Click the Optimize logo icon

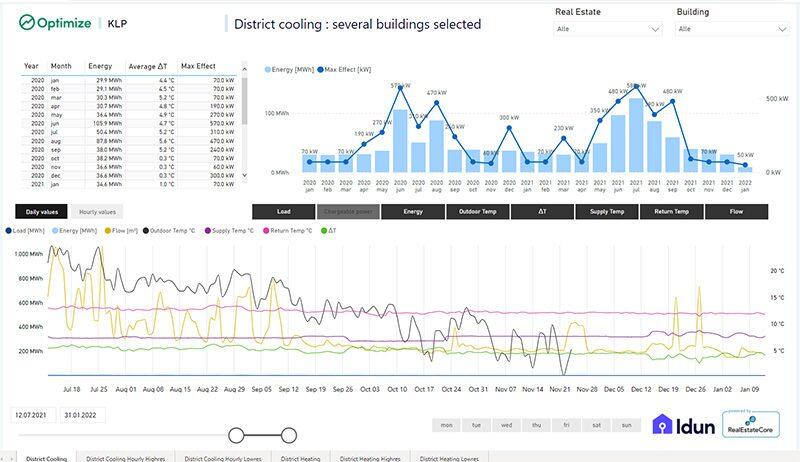pyautogui.click(x=27, y=22)
